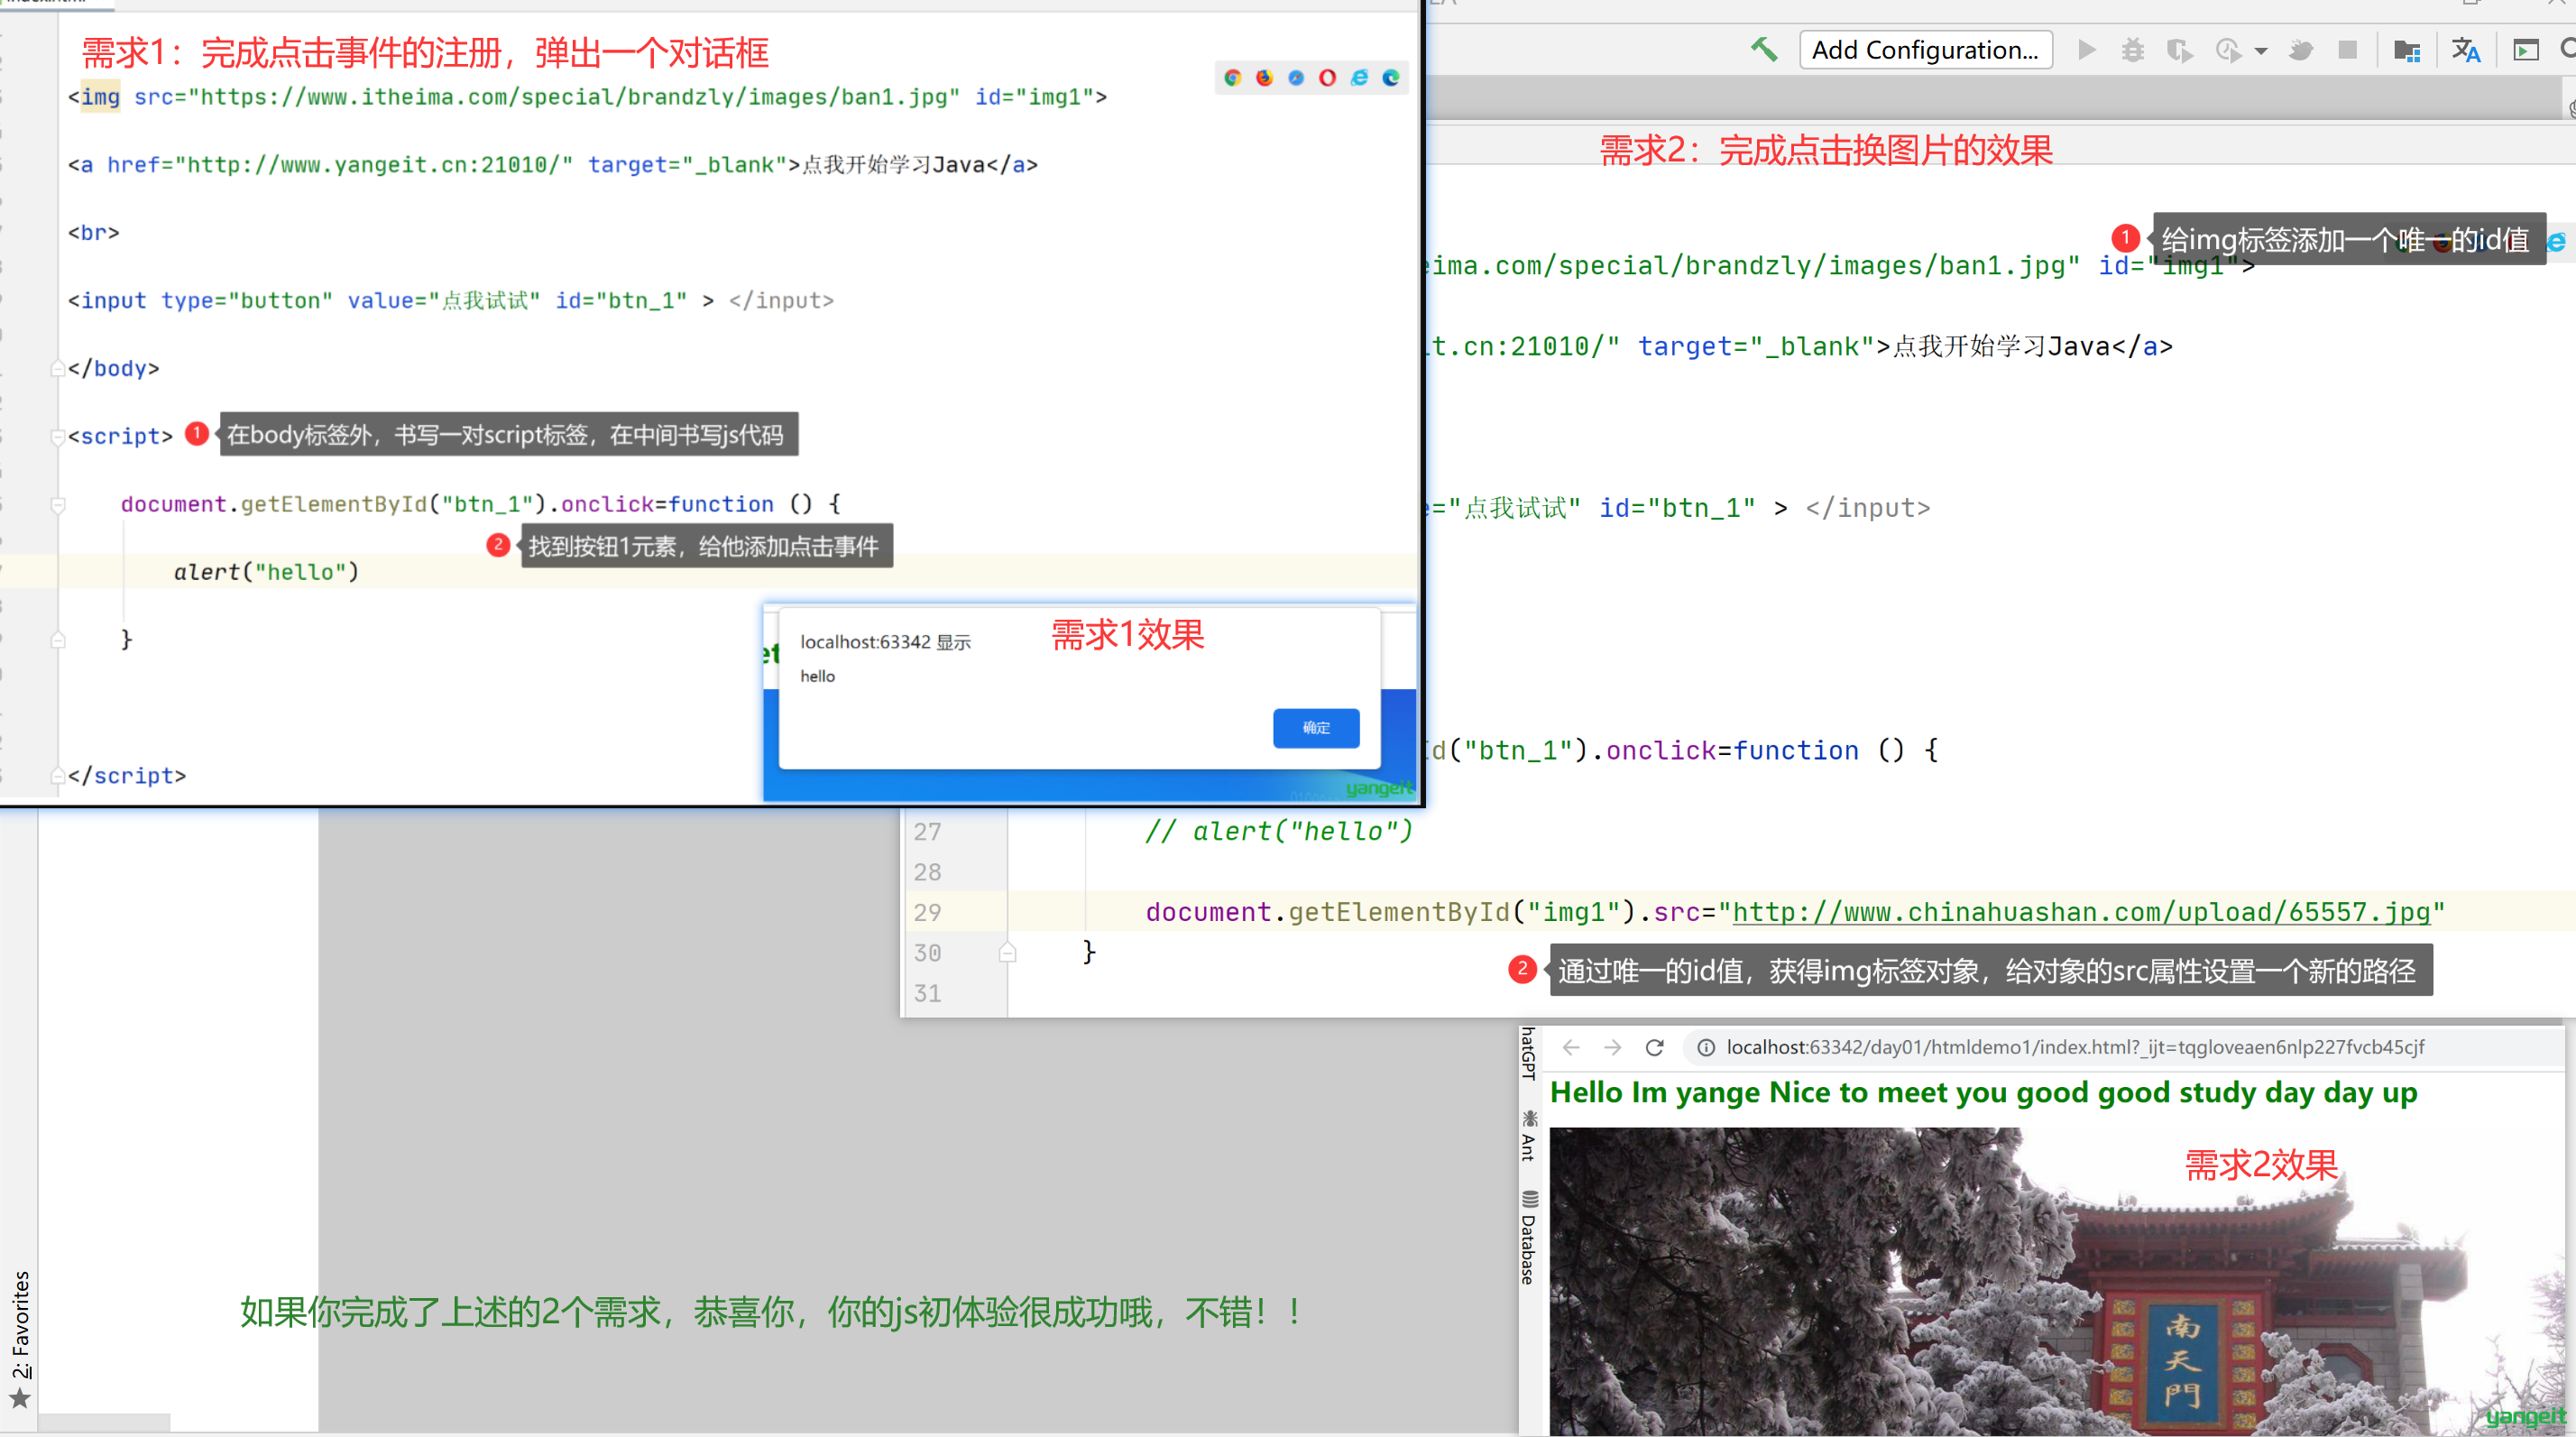Click the fold-end marker beside closing brace
Viewport: 2576px width, 1437px height.
click(58, 640)
